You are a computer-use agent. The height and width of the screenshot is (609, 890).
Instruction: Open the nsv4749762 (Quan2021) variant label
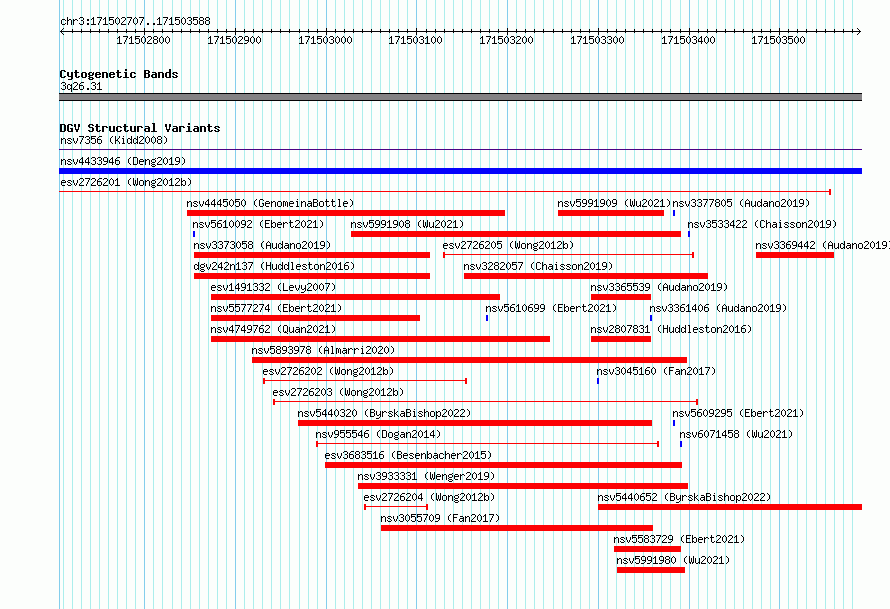tap(273, 329)
